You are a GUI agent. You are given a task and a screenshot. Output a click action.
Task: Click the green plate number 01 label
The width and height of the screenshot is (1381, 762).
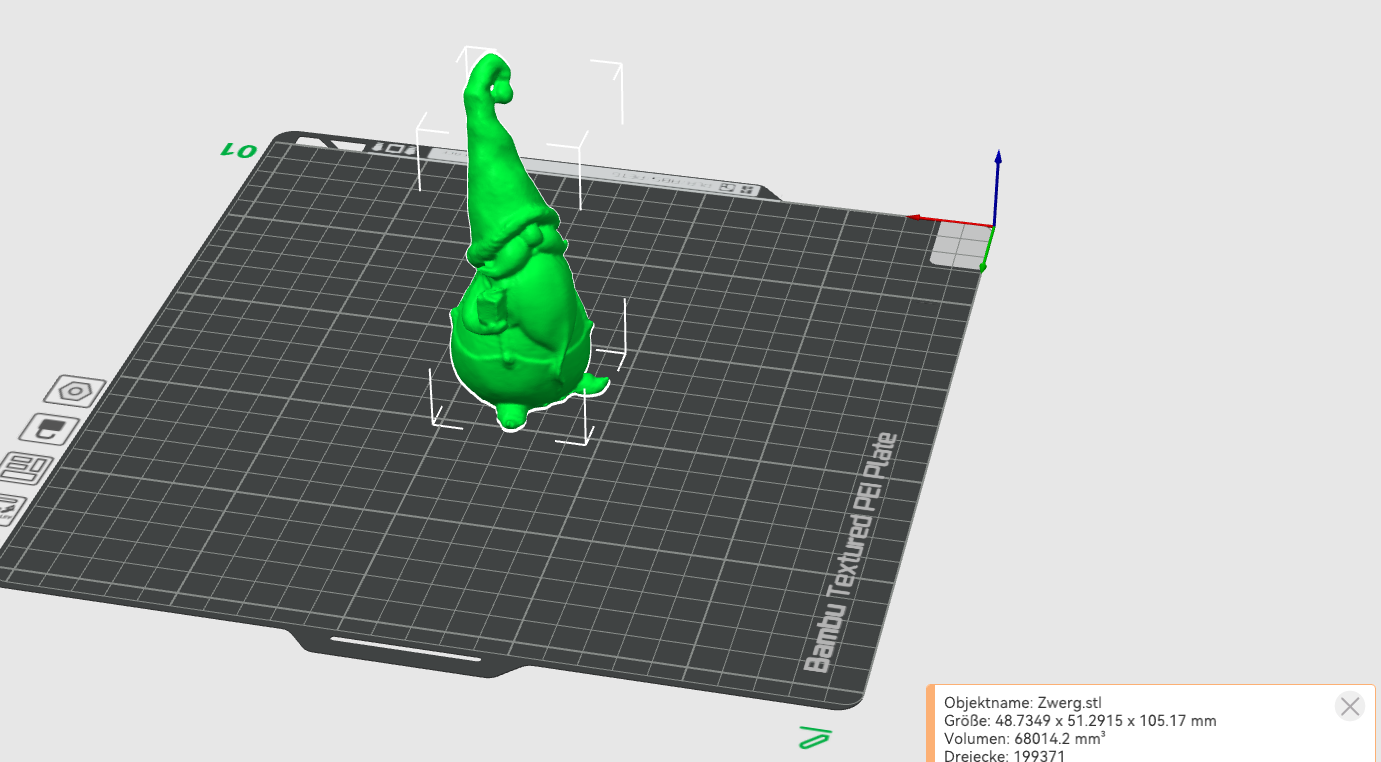pyautogui.click(x=240, y=150)
